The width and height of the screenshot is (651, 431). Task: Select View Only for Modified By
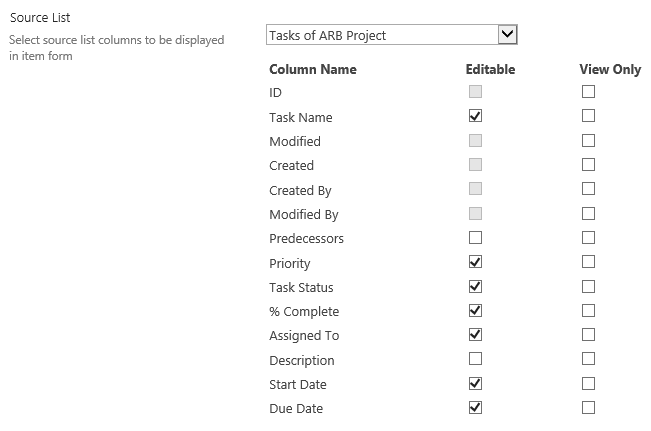click(588, 214)
